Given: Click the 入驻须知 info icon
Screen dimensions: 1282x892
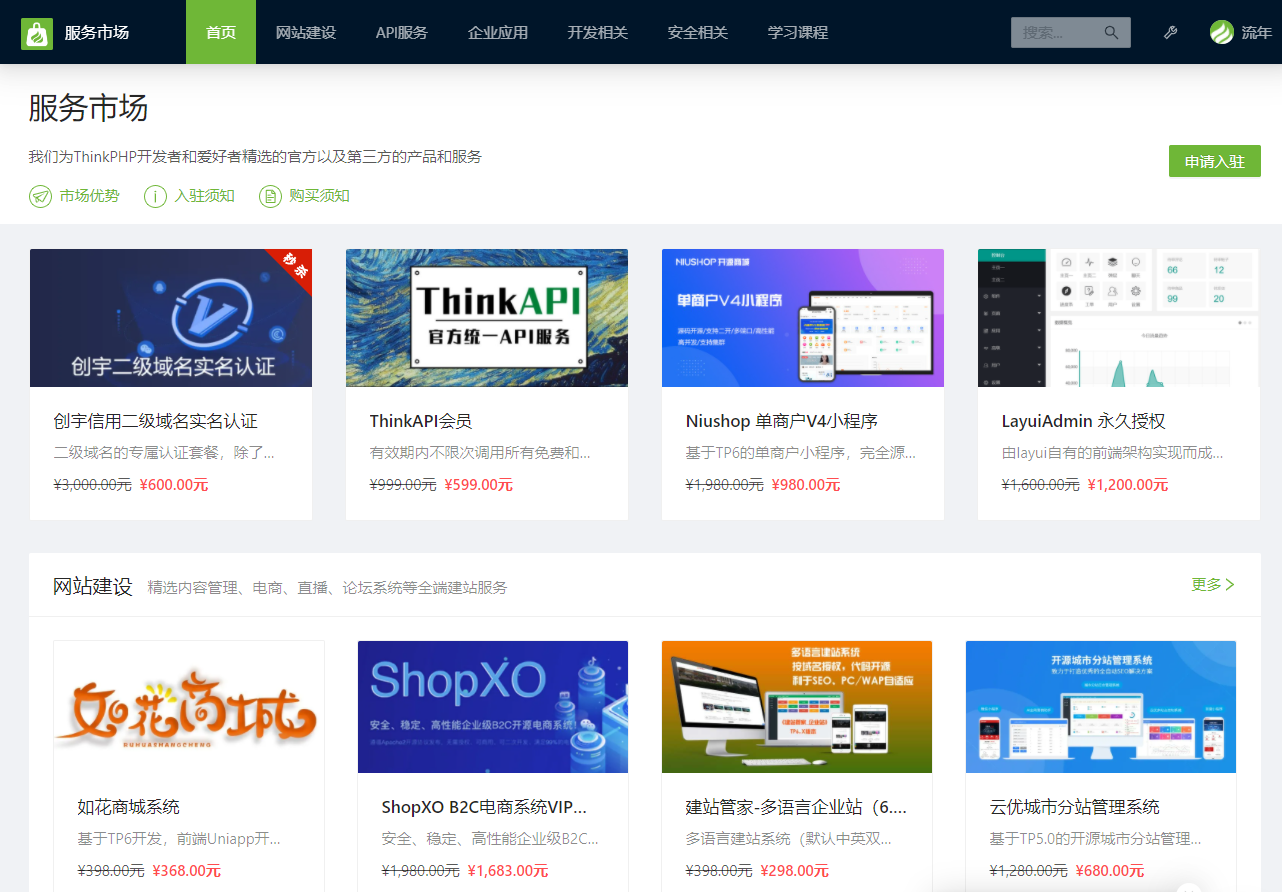Looking at the screenshot, I should (x=155, y=196).
